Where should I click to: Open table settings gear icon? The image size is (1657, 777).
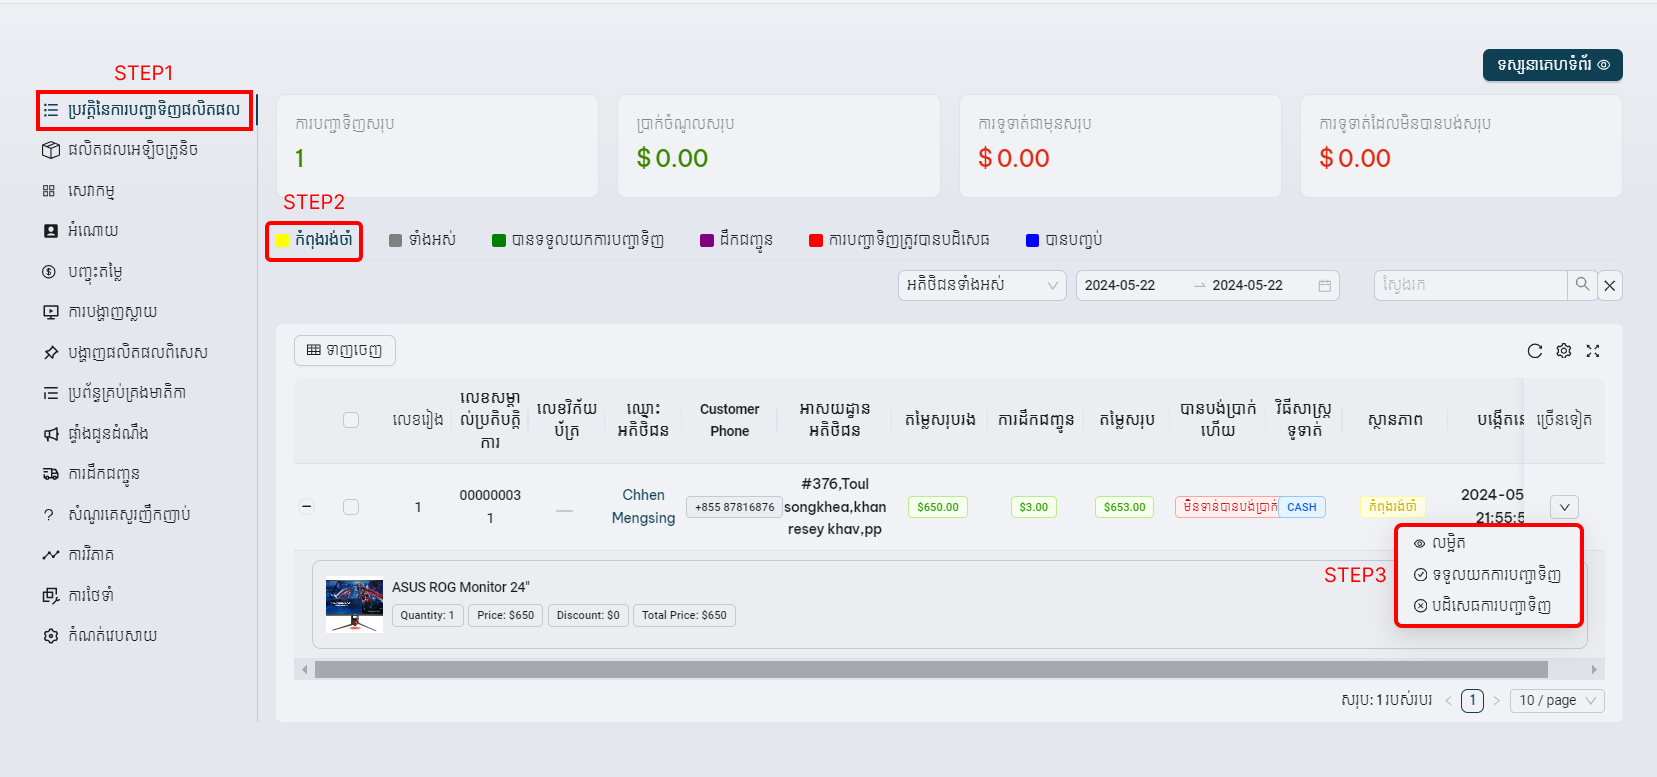point(1564,351)
